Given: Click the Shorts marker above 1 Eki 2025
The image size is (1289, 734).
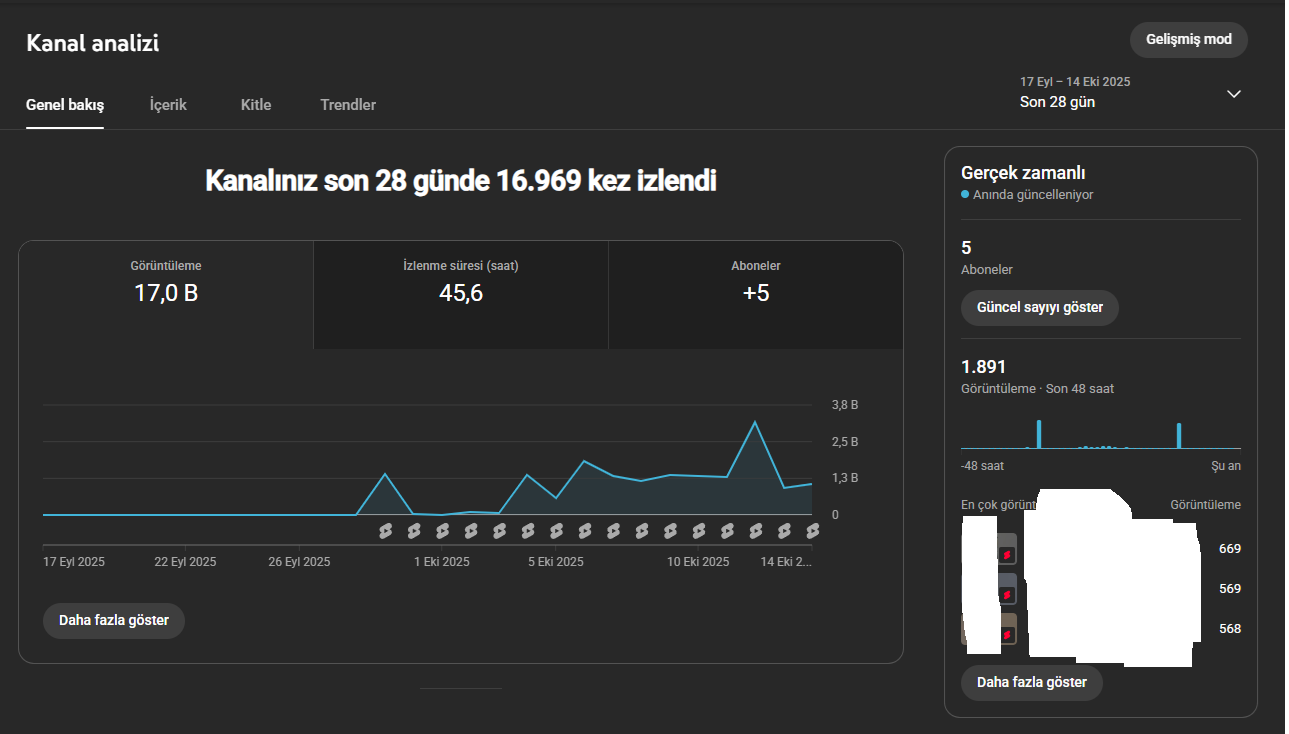Looking at the screenshot, I should click(x=442, y=530).
